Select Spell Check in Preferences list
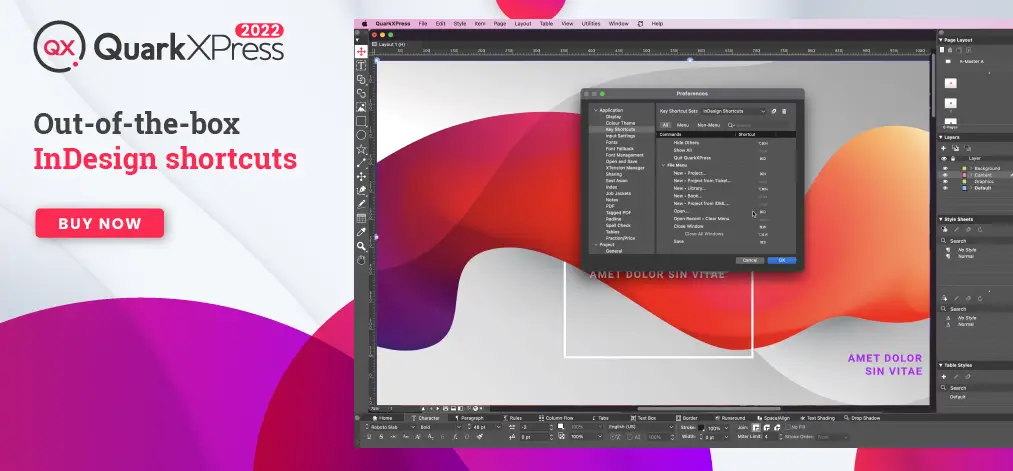The image size is (1013, 471). tap(618, 225)
